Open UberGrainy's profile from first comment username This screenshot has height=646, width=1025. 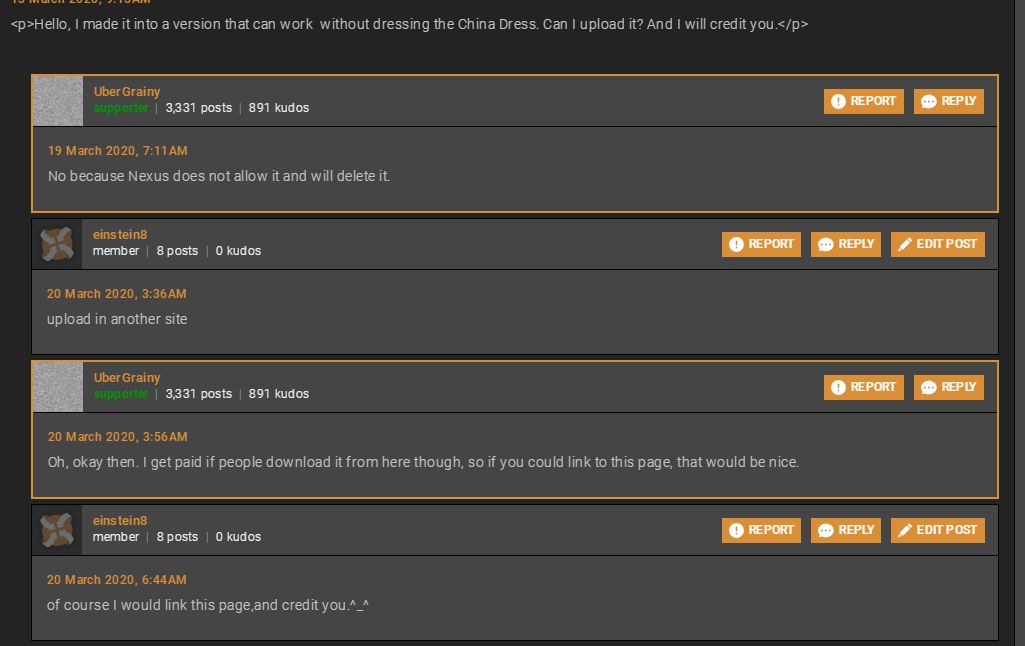pyautogui.click(x=127, y=92)
